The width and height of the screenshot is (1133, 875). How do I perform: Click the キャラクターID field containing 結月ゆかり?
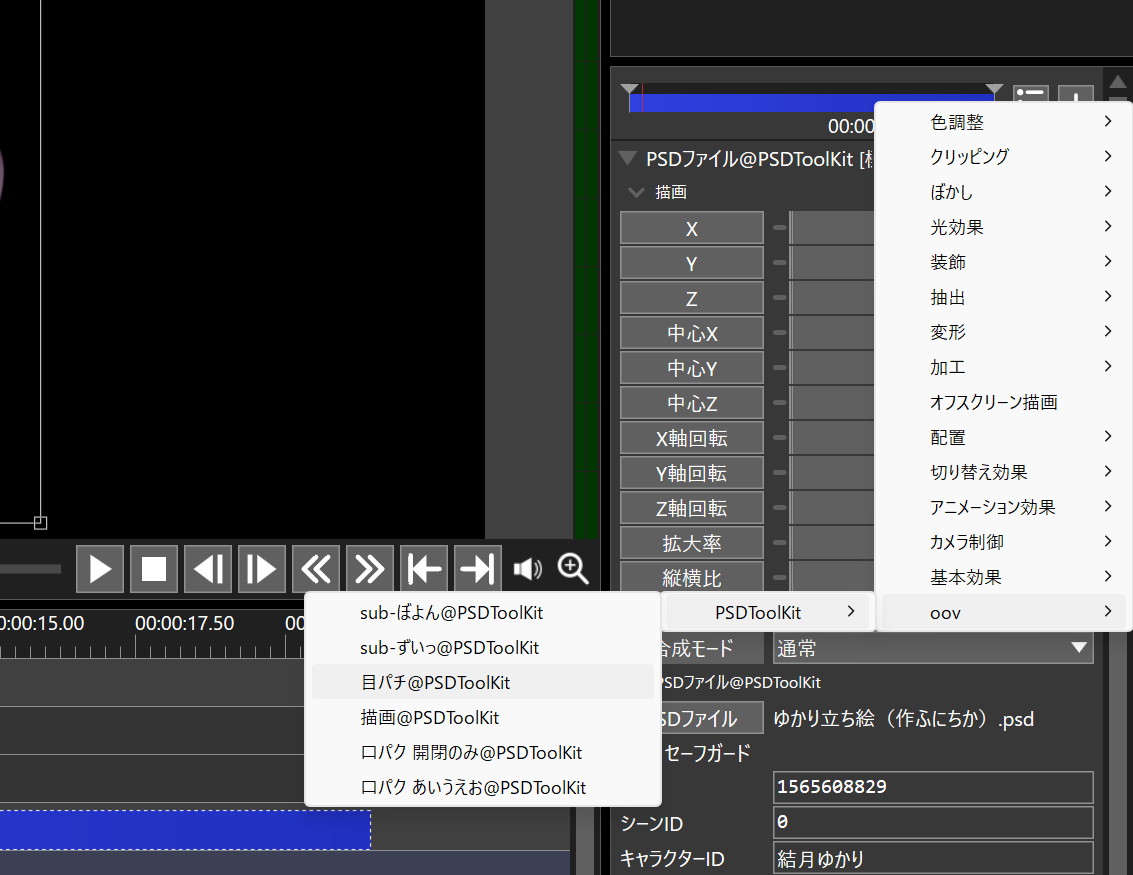[932, 858]
